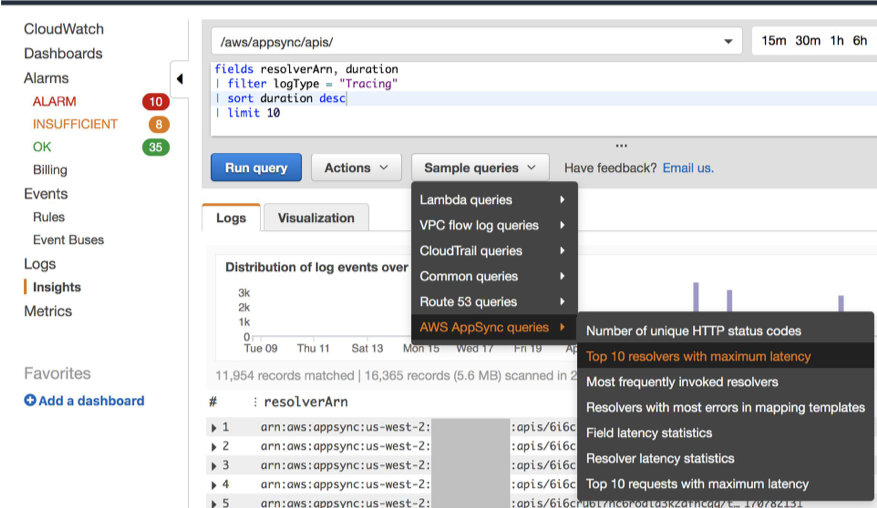The height and width of the screenshot is (508, 877).
Task: Expand log result row 5
Action: pyautogui.click(x=214, y=503)
